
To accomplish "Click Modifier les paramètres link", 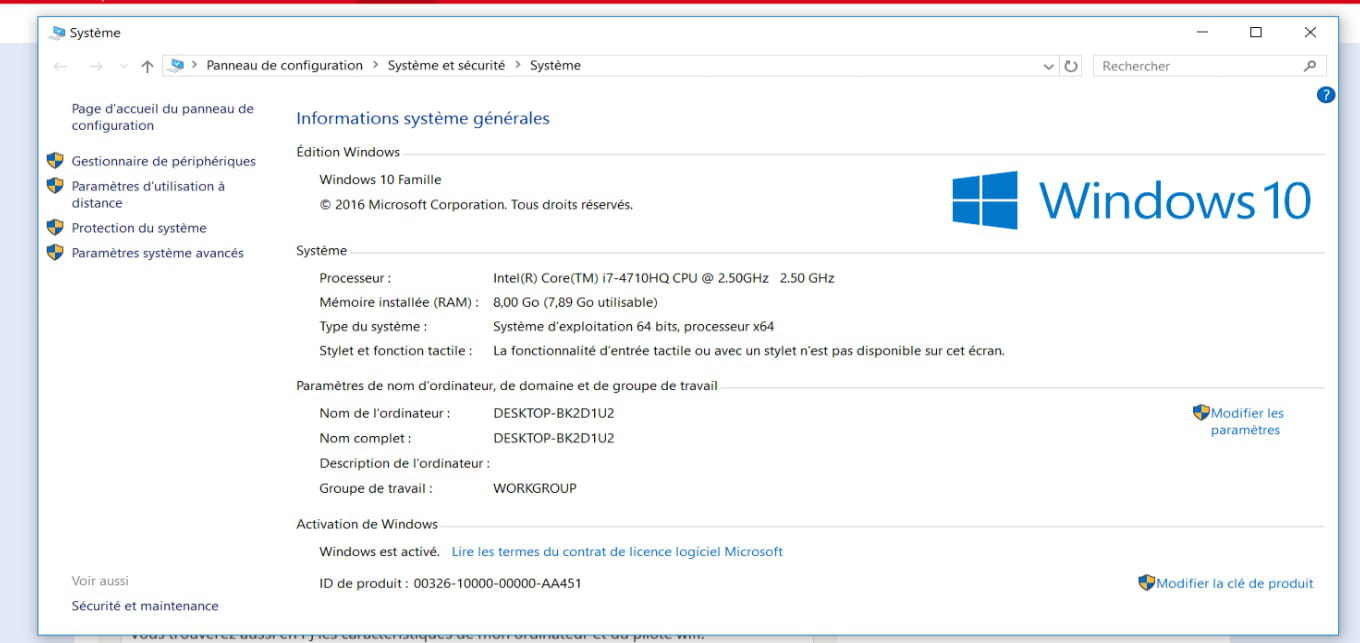I will (x=1246, y=421).
